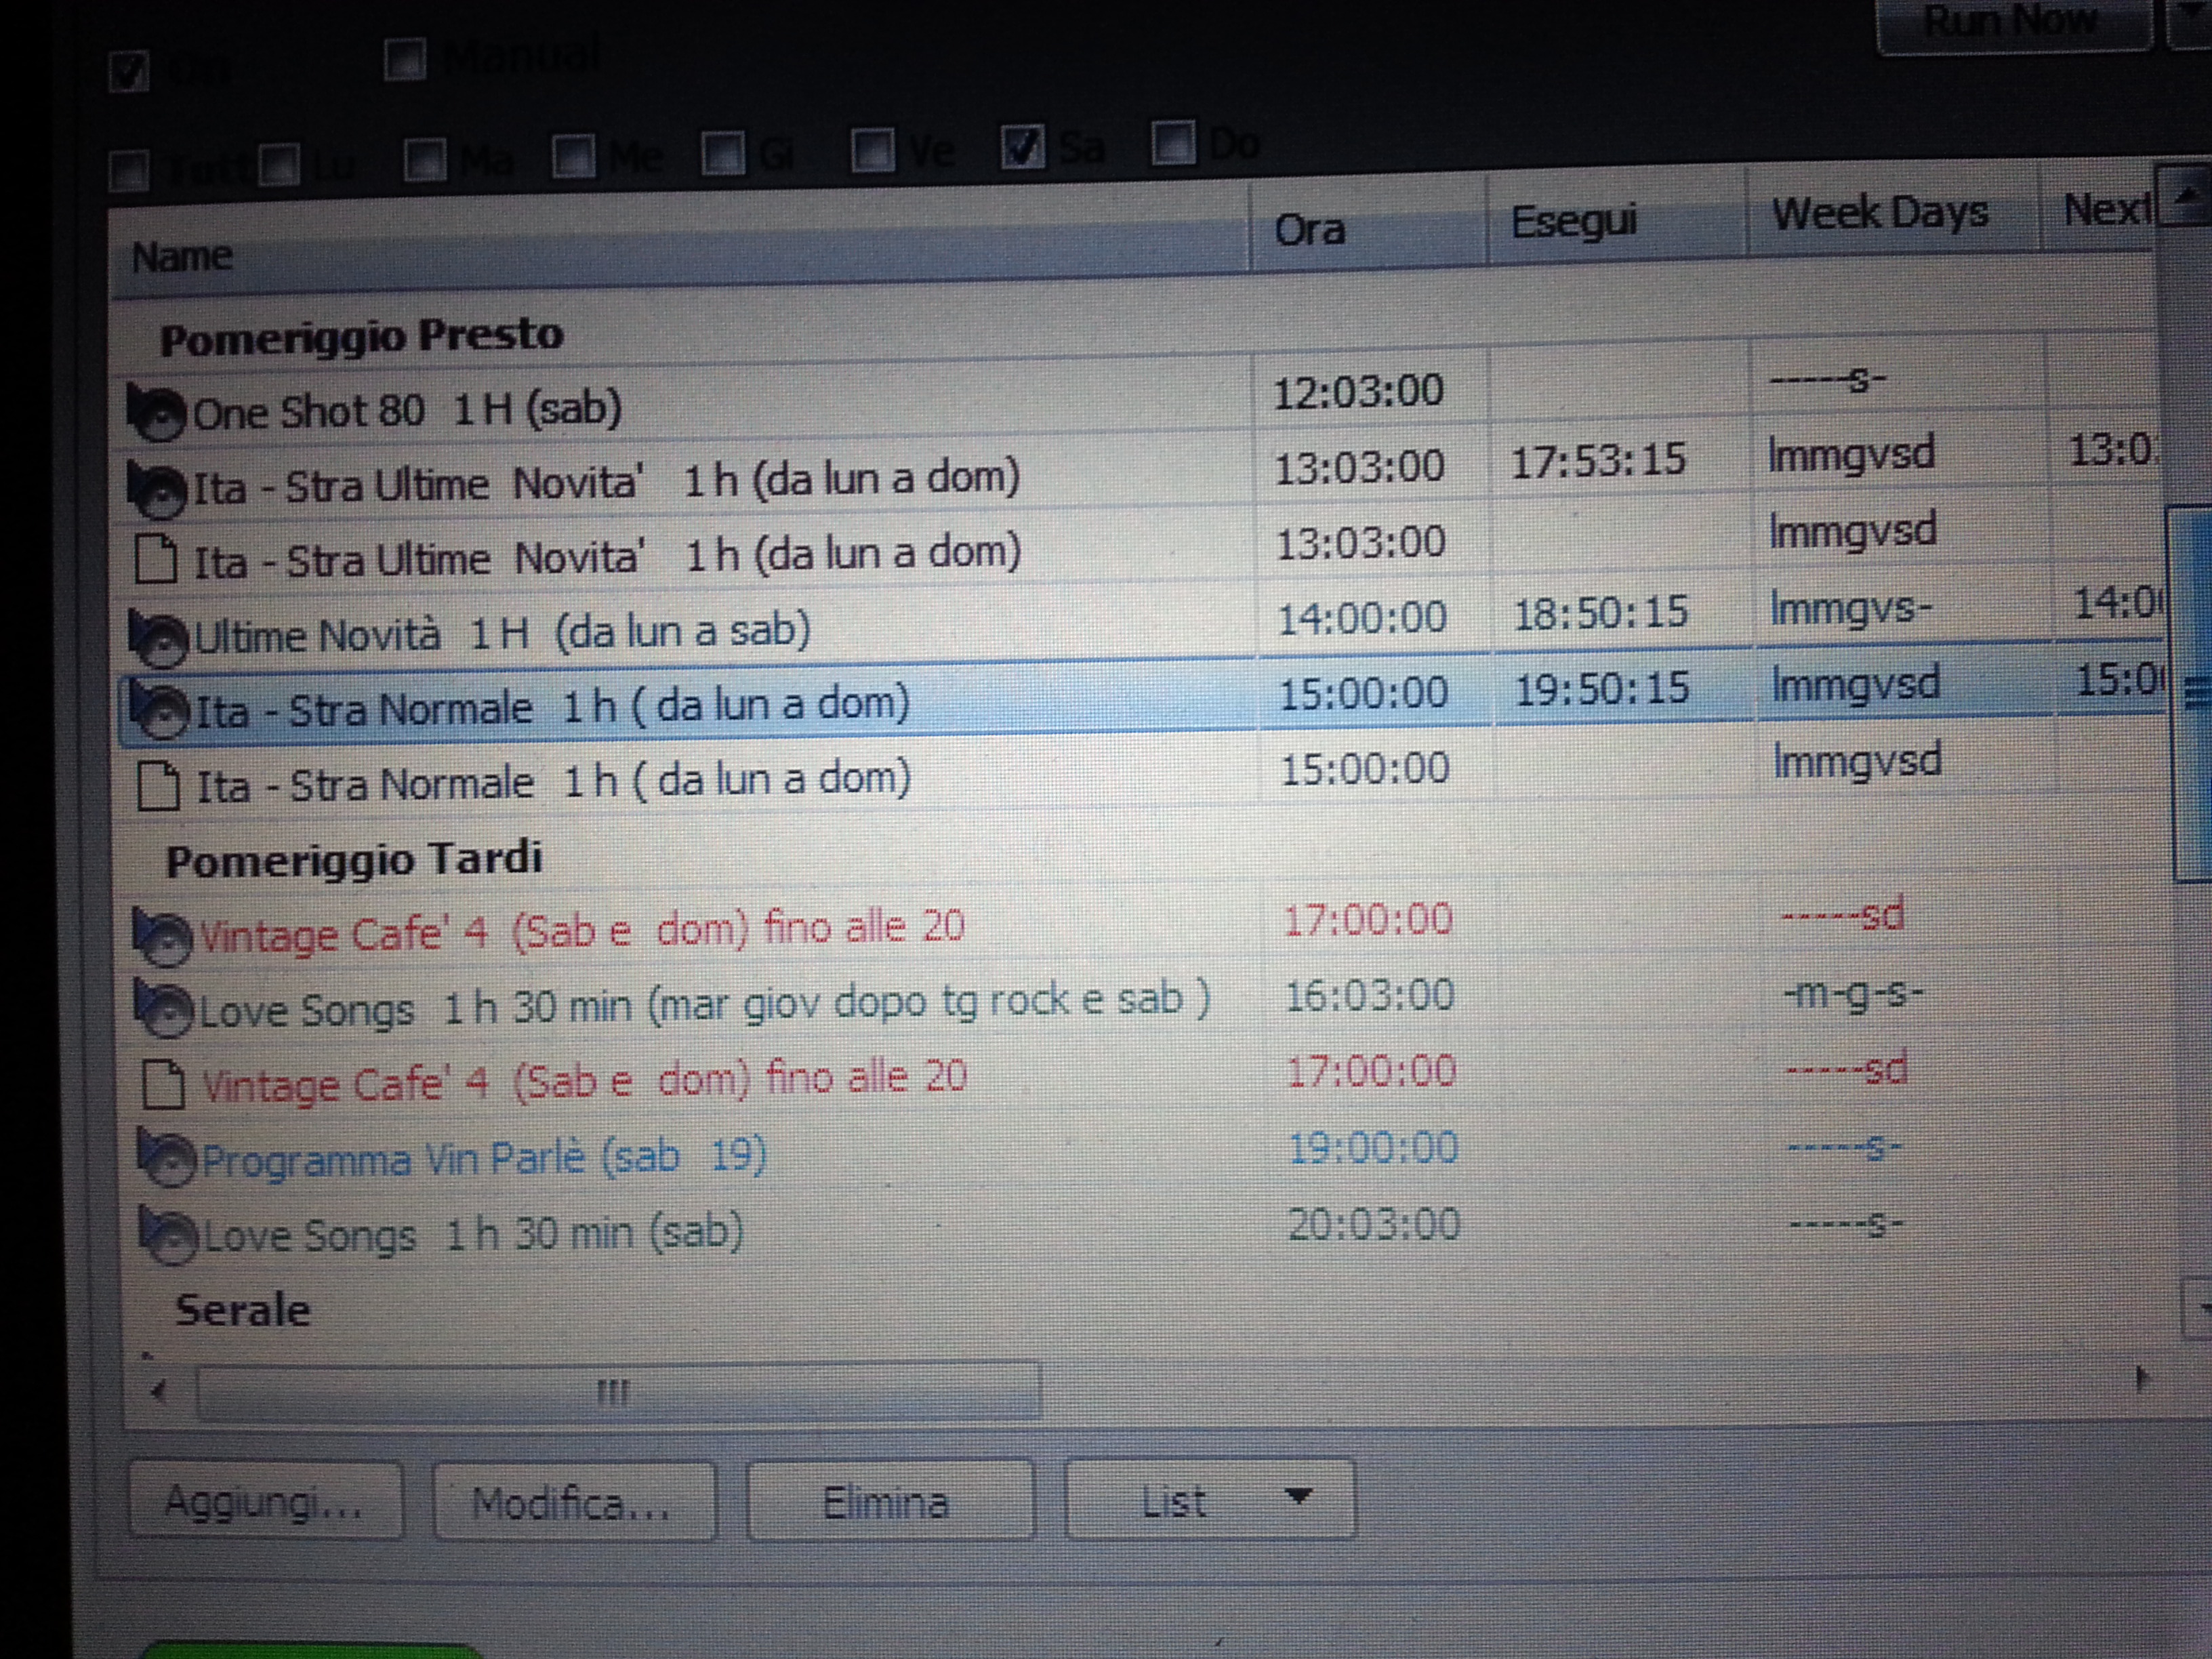2212x1659 pixels.
Task: Click the horizontal scrollbar thumb
Action: point(618,1390)
